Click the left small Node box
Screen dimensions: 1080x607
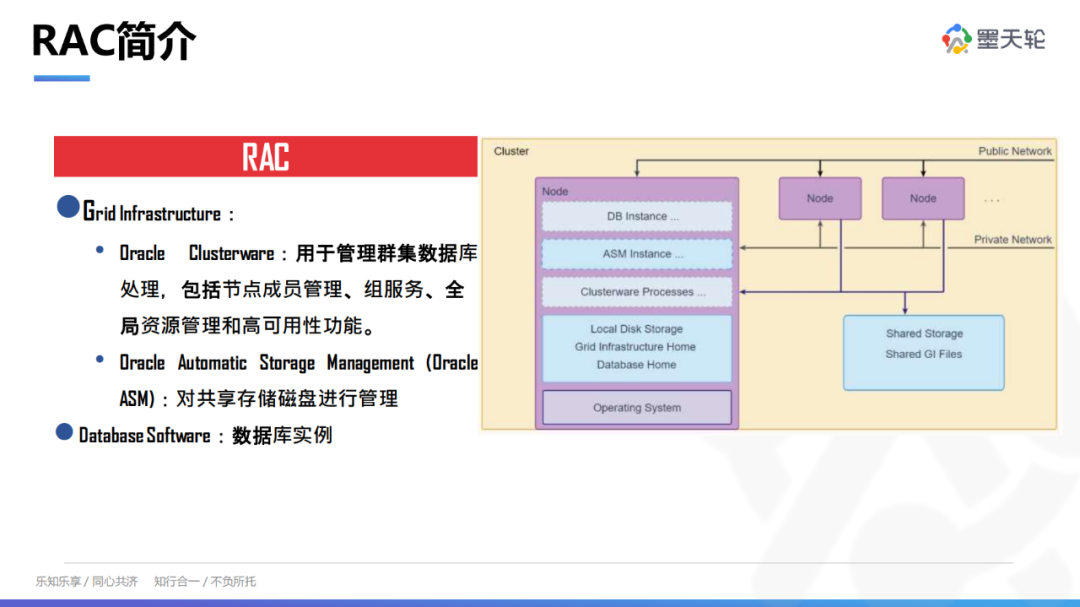click(x=819, y=198)
